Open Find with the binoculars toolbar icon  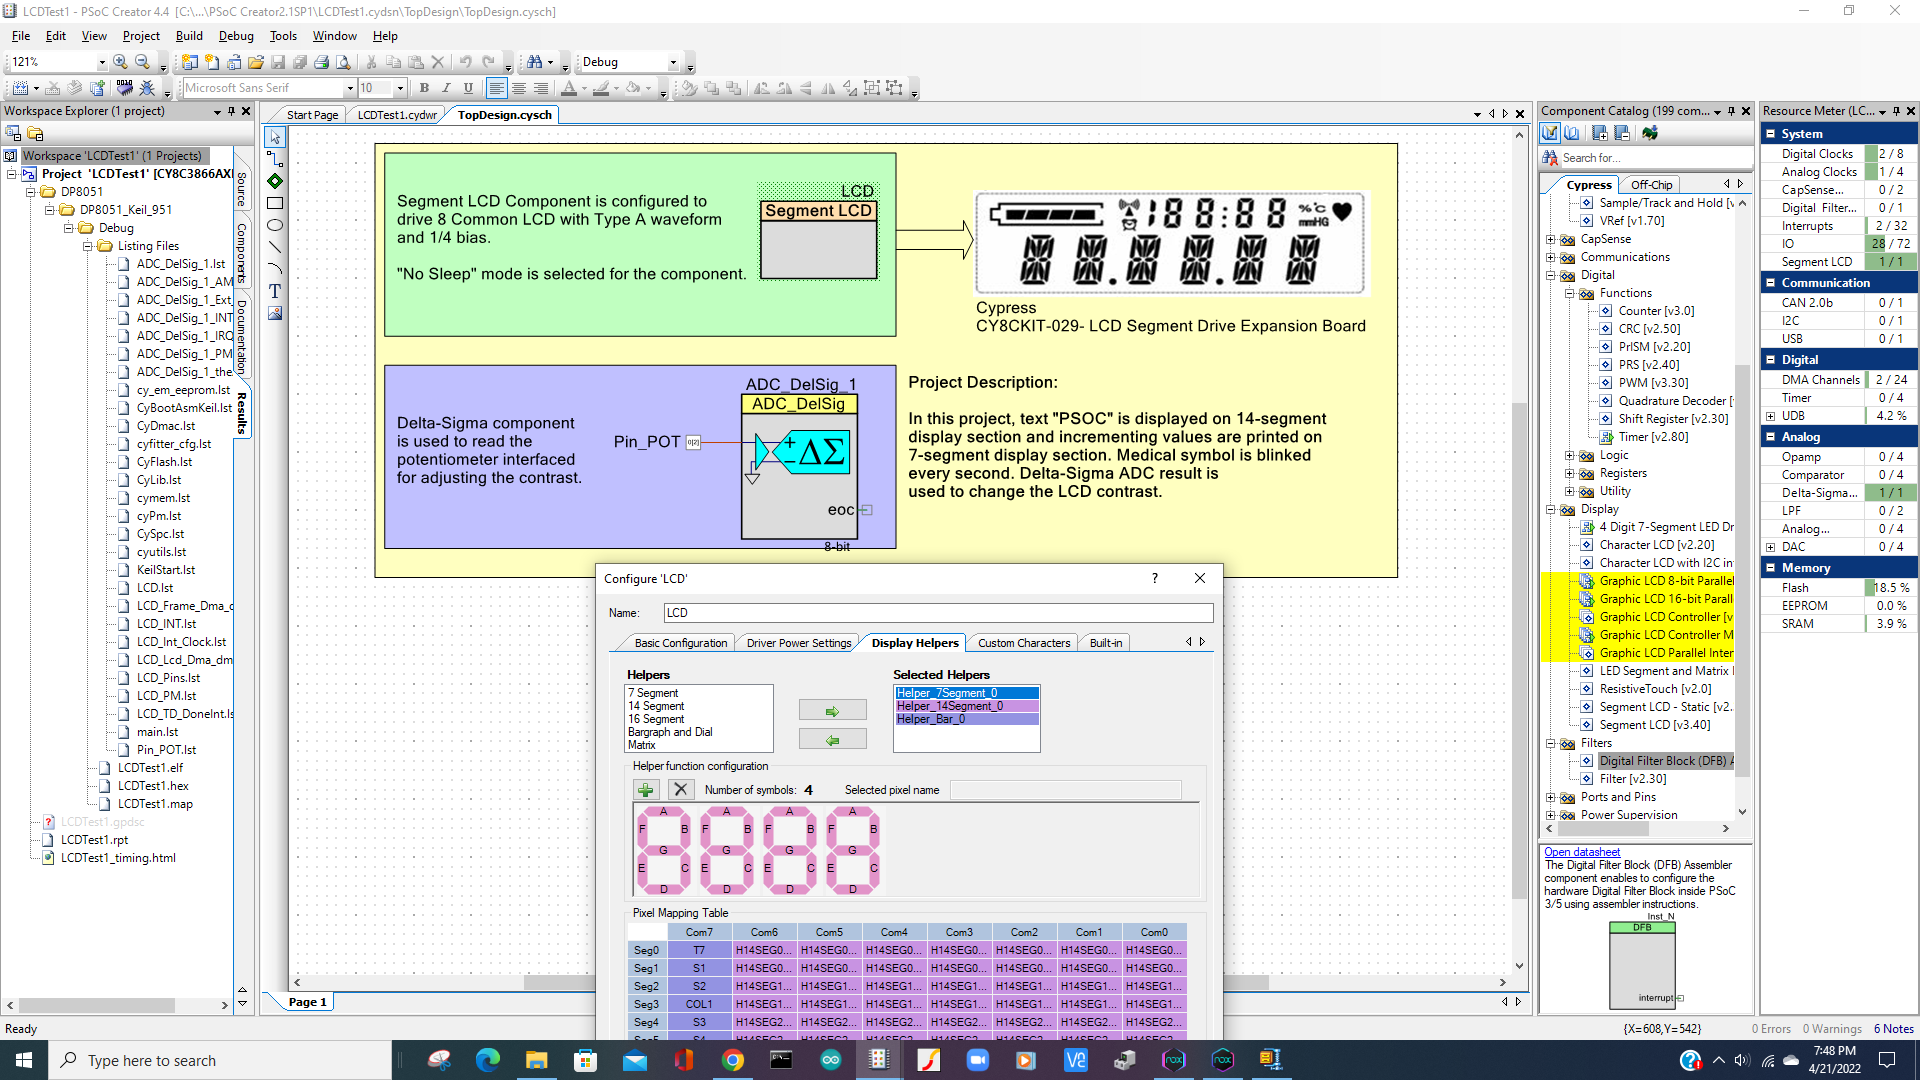pos(535,62)
